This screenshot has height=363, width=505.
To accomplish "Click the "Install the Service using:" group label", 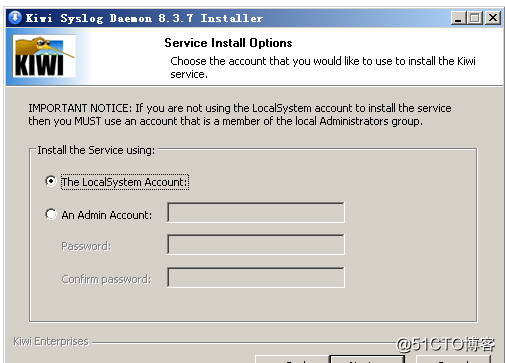I will 96,150.
